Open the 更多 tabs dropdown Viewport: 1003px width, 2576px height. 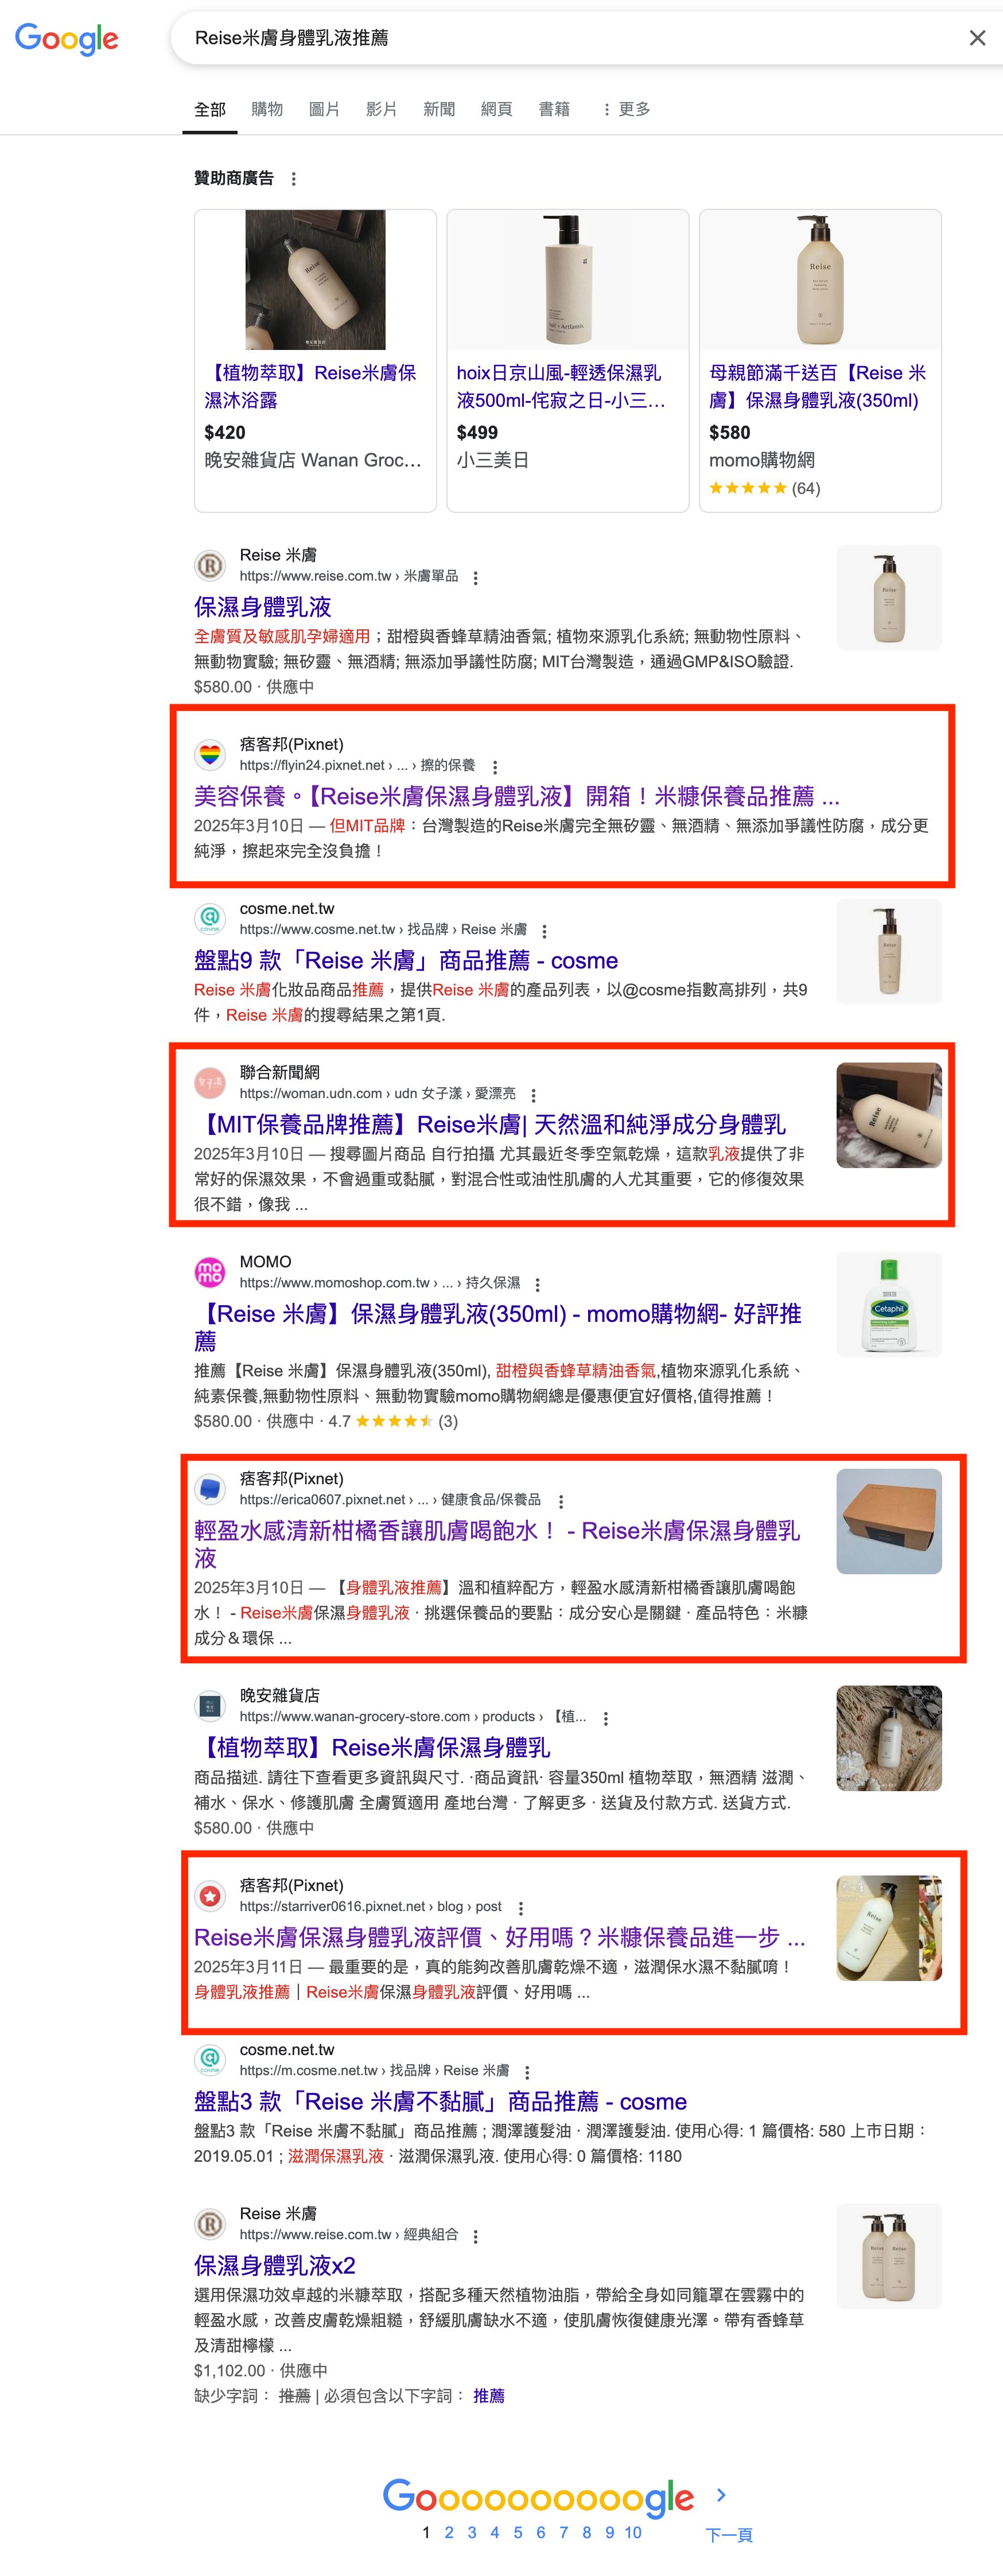pos(626,109)
